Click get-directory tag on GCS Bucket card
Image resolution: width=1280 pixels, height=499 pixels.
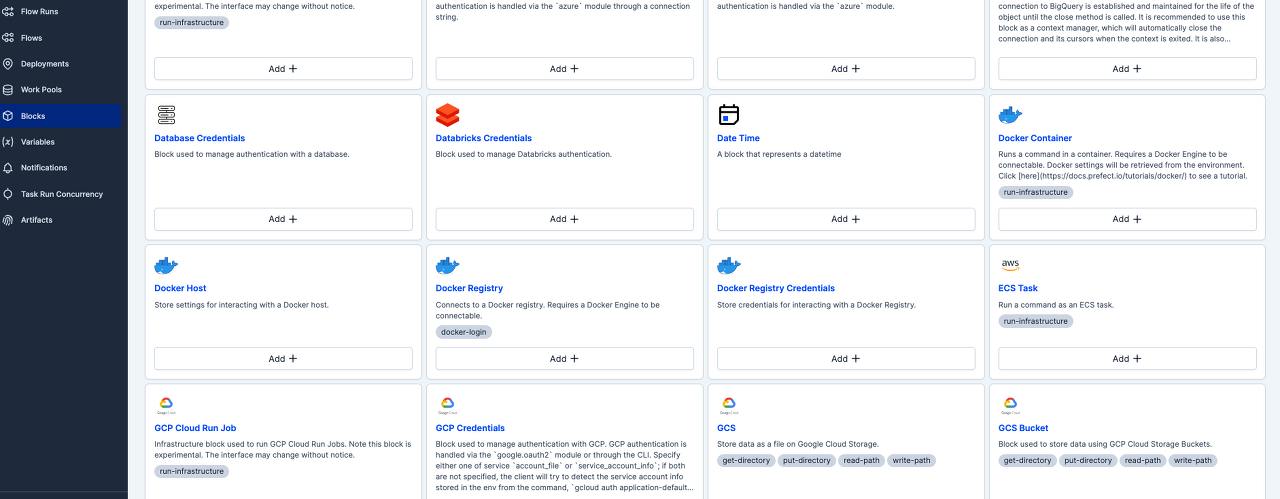click(x=1027, y=461)
